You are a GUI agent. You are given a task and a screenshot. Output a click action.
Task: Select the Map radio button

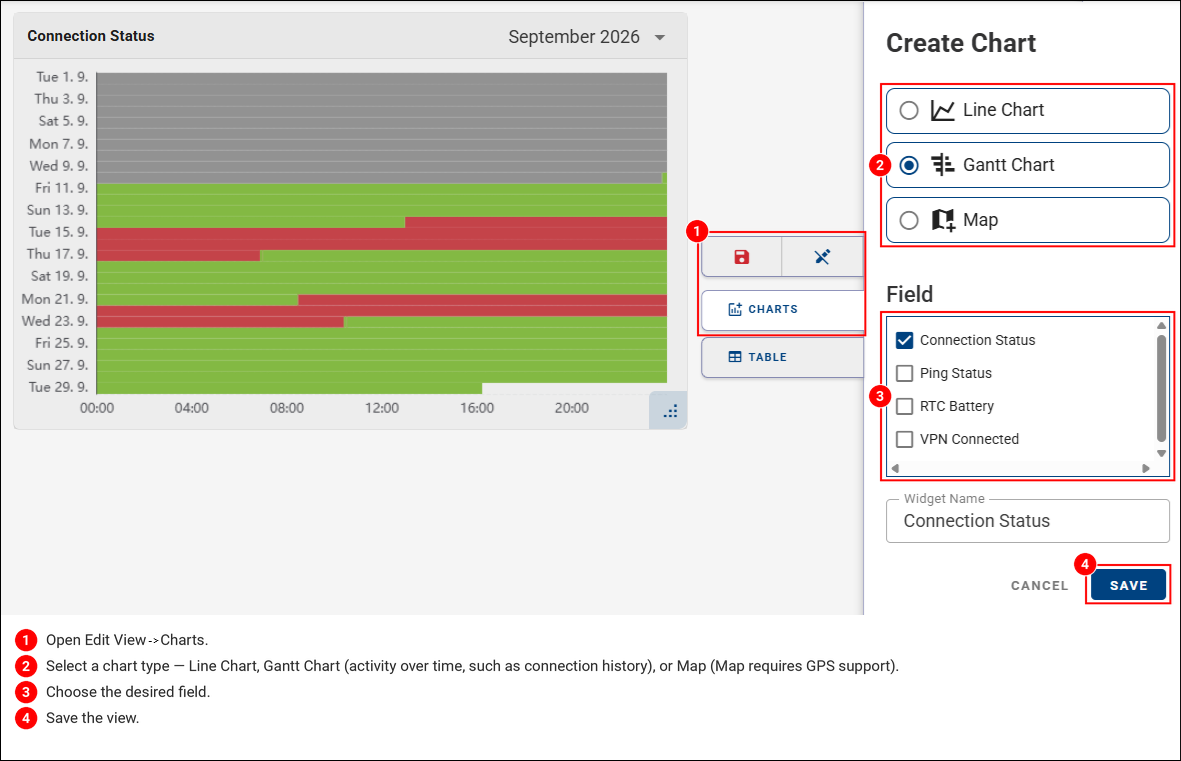(909, 220)
